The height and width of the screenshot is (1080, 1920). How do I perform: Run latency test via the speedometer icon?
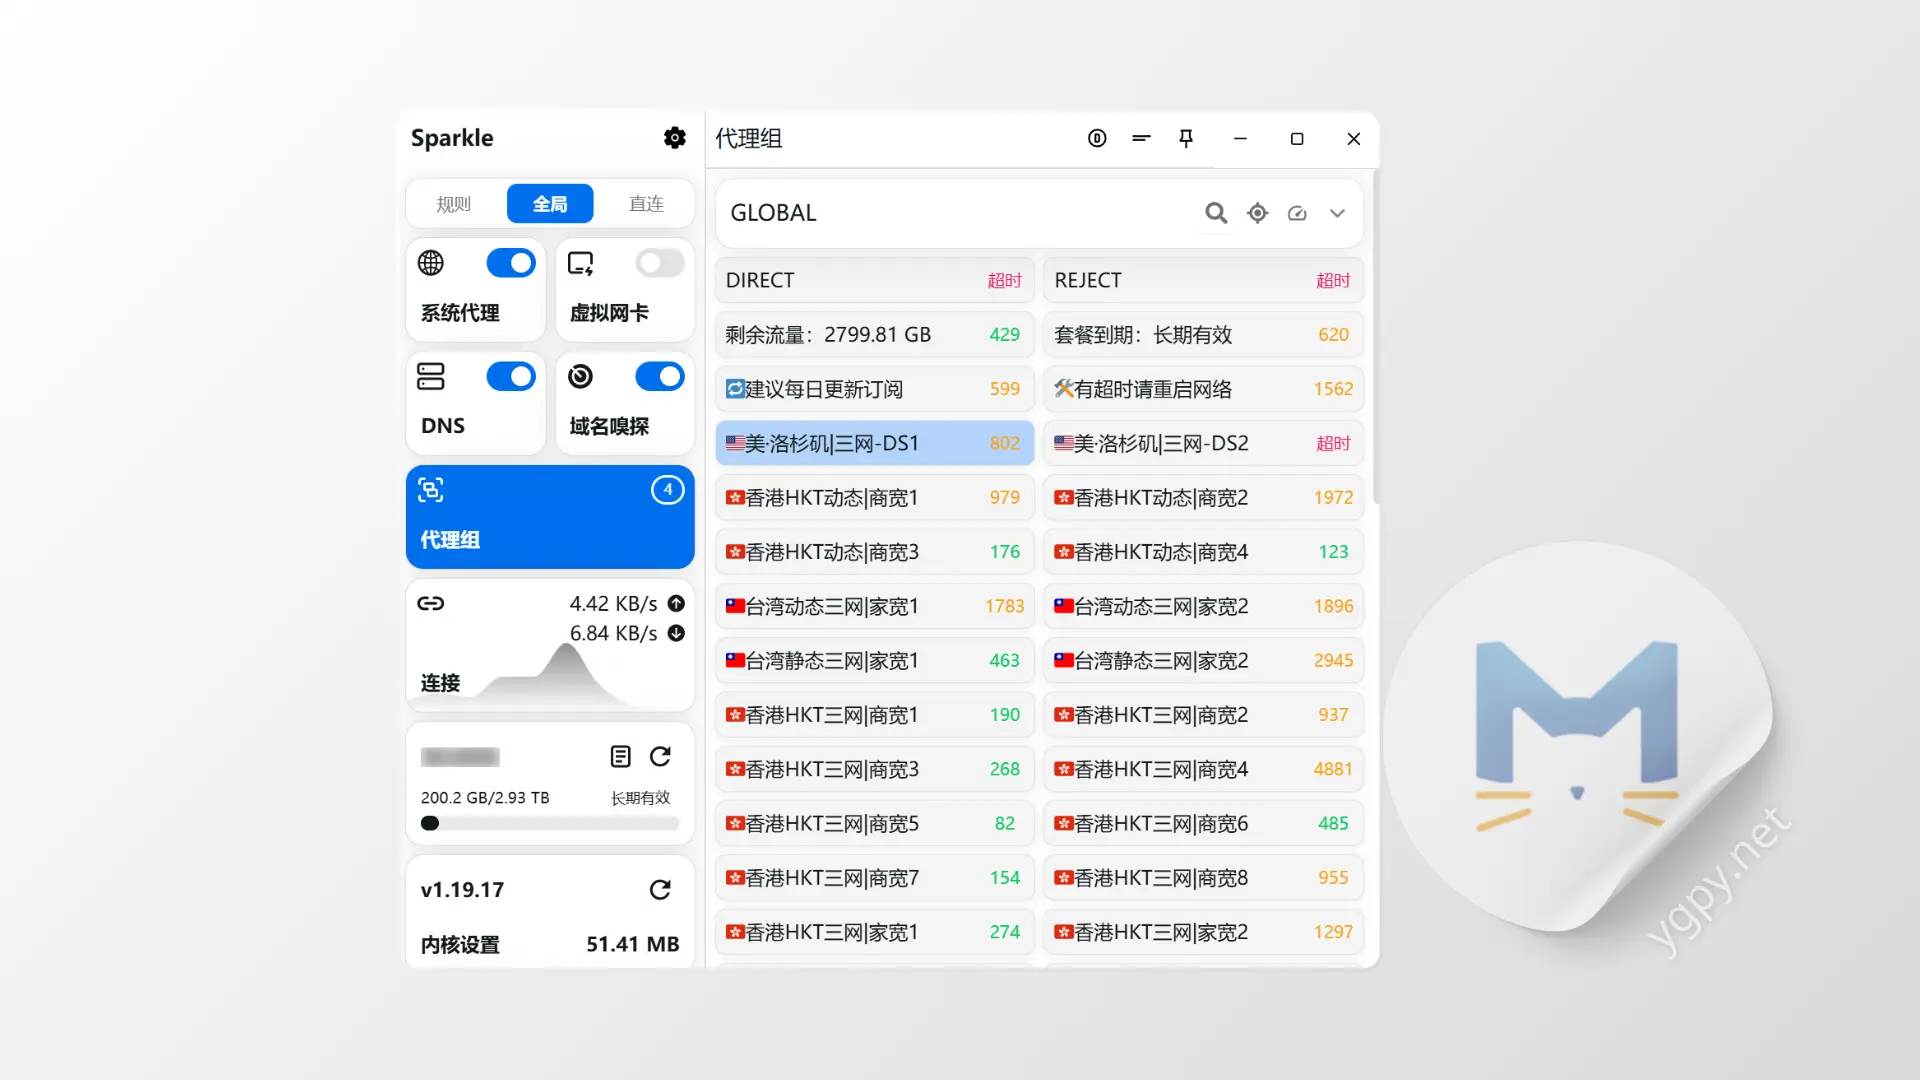tap(1297, 213)
